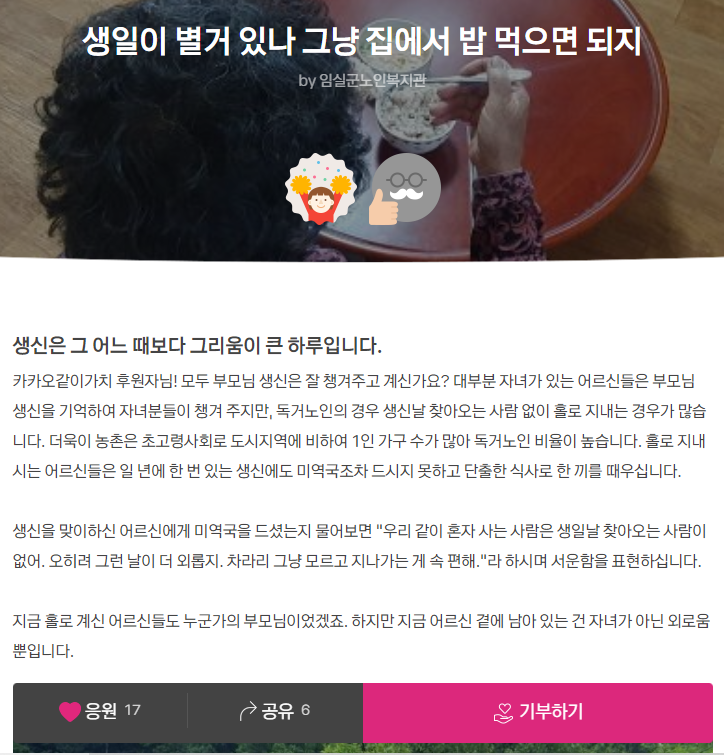Click the 공유 share label
This screenshot has width=724, height=755.
(278, 711)
